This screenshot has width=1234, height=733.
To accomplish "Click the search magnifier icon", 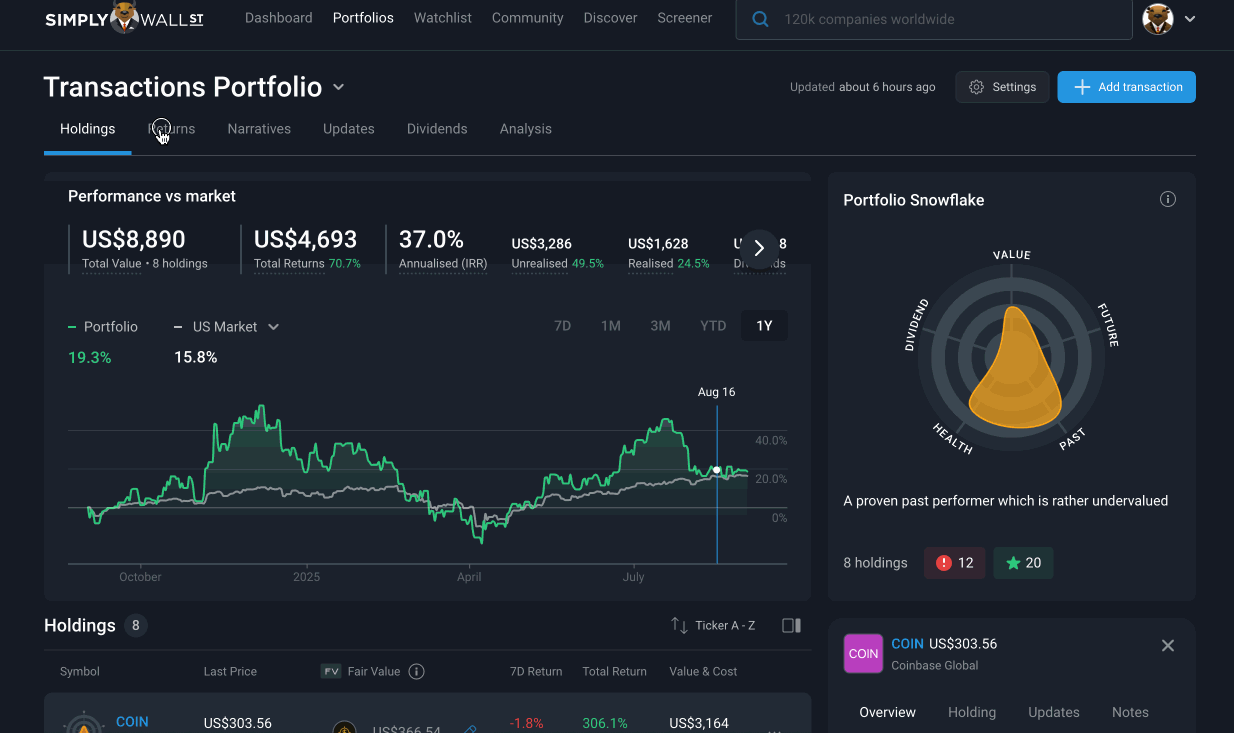I will tap(760, 19).
